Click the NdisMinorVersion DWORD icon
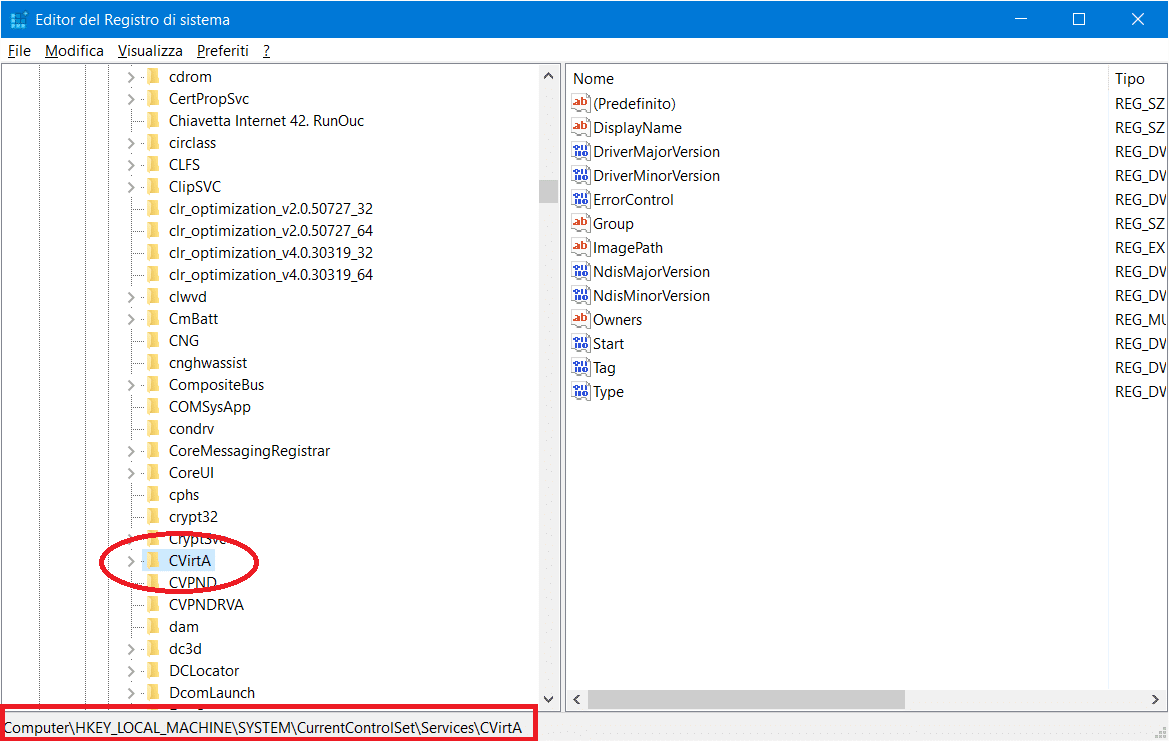 pyautogui.click(x=580, y=295)
